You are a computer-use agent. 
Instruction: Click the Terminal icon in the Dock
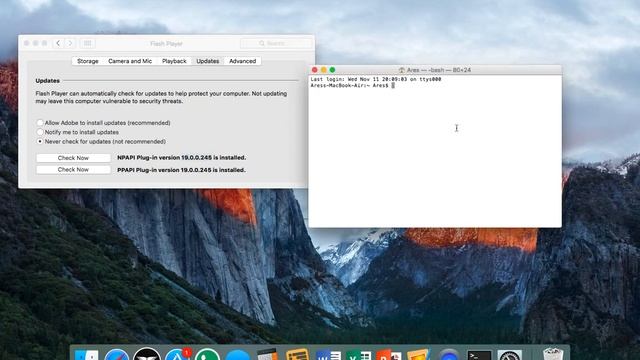479,355
